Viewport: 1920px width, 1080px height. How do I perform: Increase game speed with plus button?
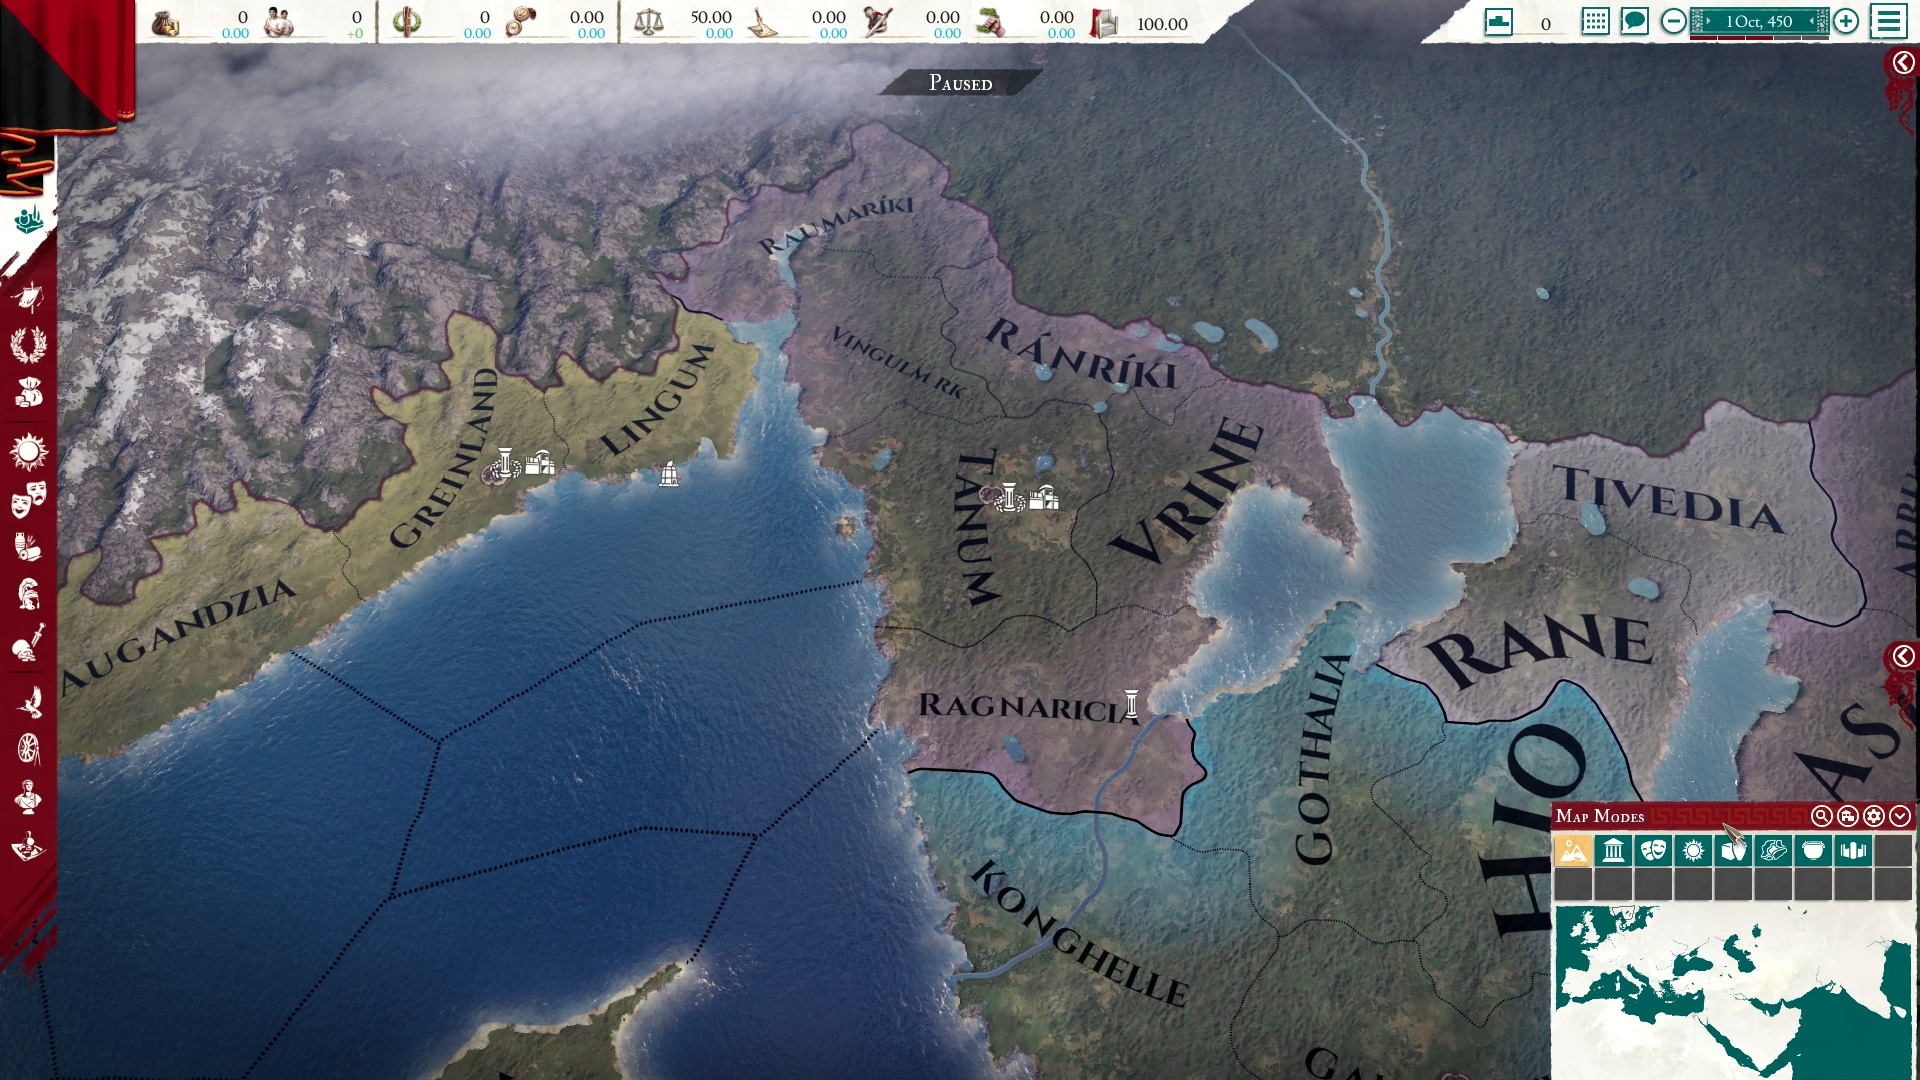1846,21
